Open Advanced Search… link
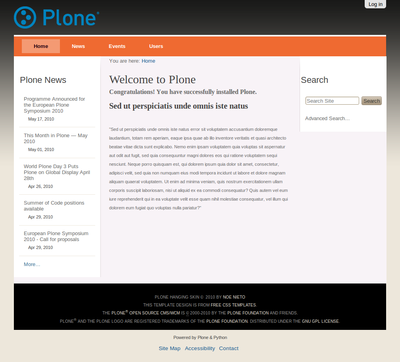 (x=327, y=118)
